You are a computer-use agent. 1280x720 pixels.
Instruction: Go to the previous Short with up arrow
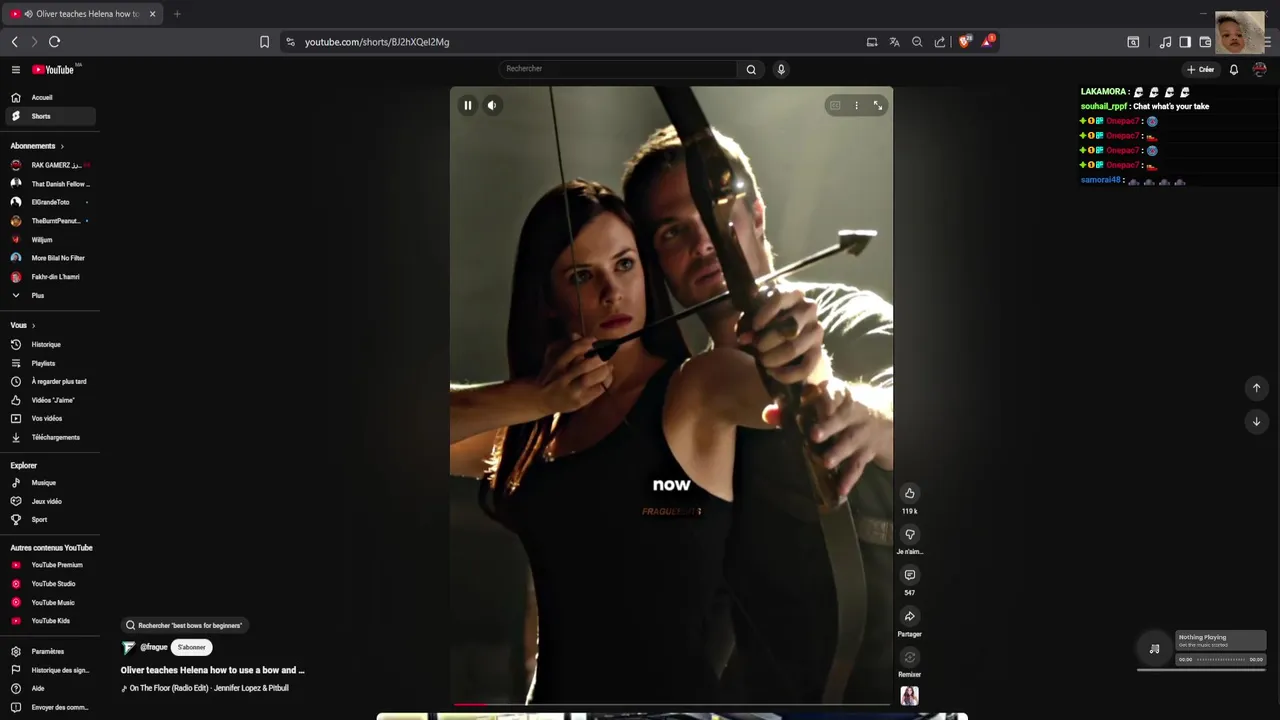point(1256,388)
